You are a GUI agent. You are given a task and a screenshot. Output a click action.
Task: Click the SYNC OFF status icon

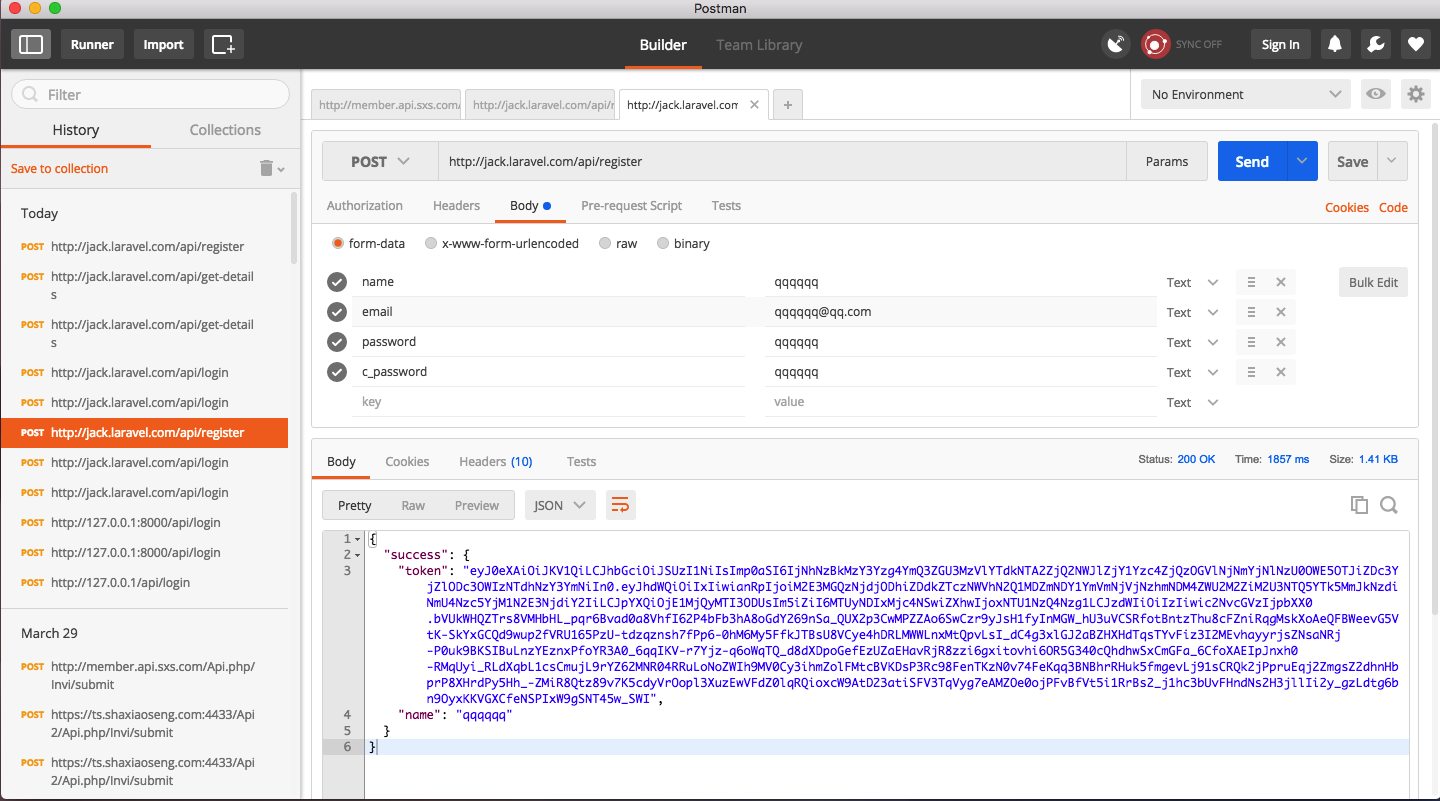1156,44
